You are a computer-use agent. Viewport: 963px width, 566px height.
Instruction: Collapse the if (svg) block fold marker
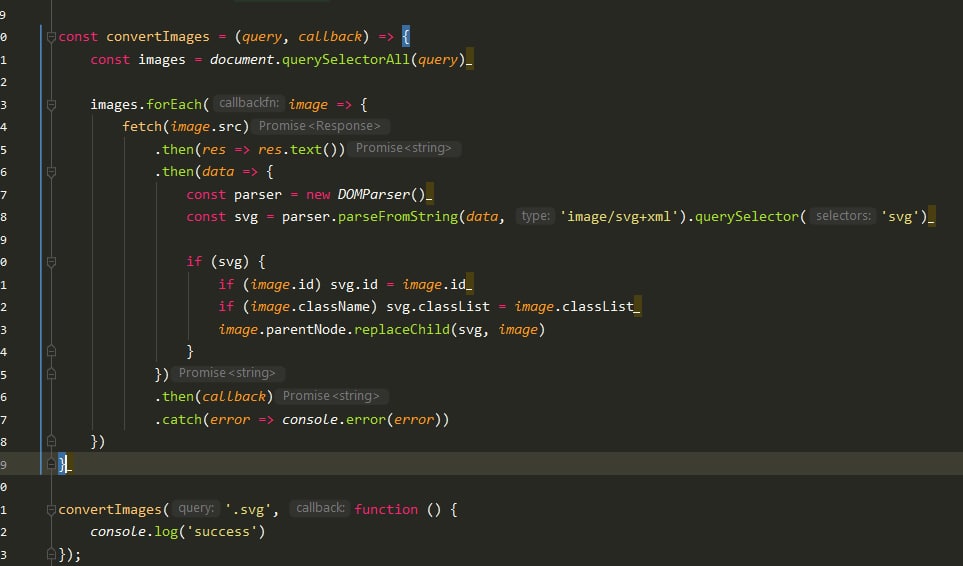point(52,262)
